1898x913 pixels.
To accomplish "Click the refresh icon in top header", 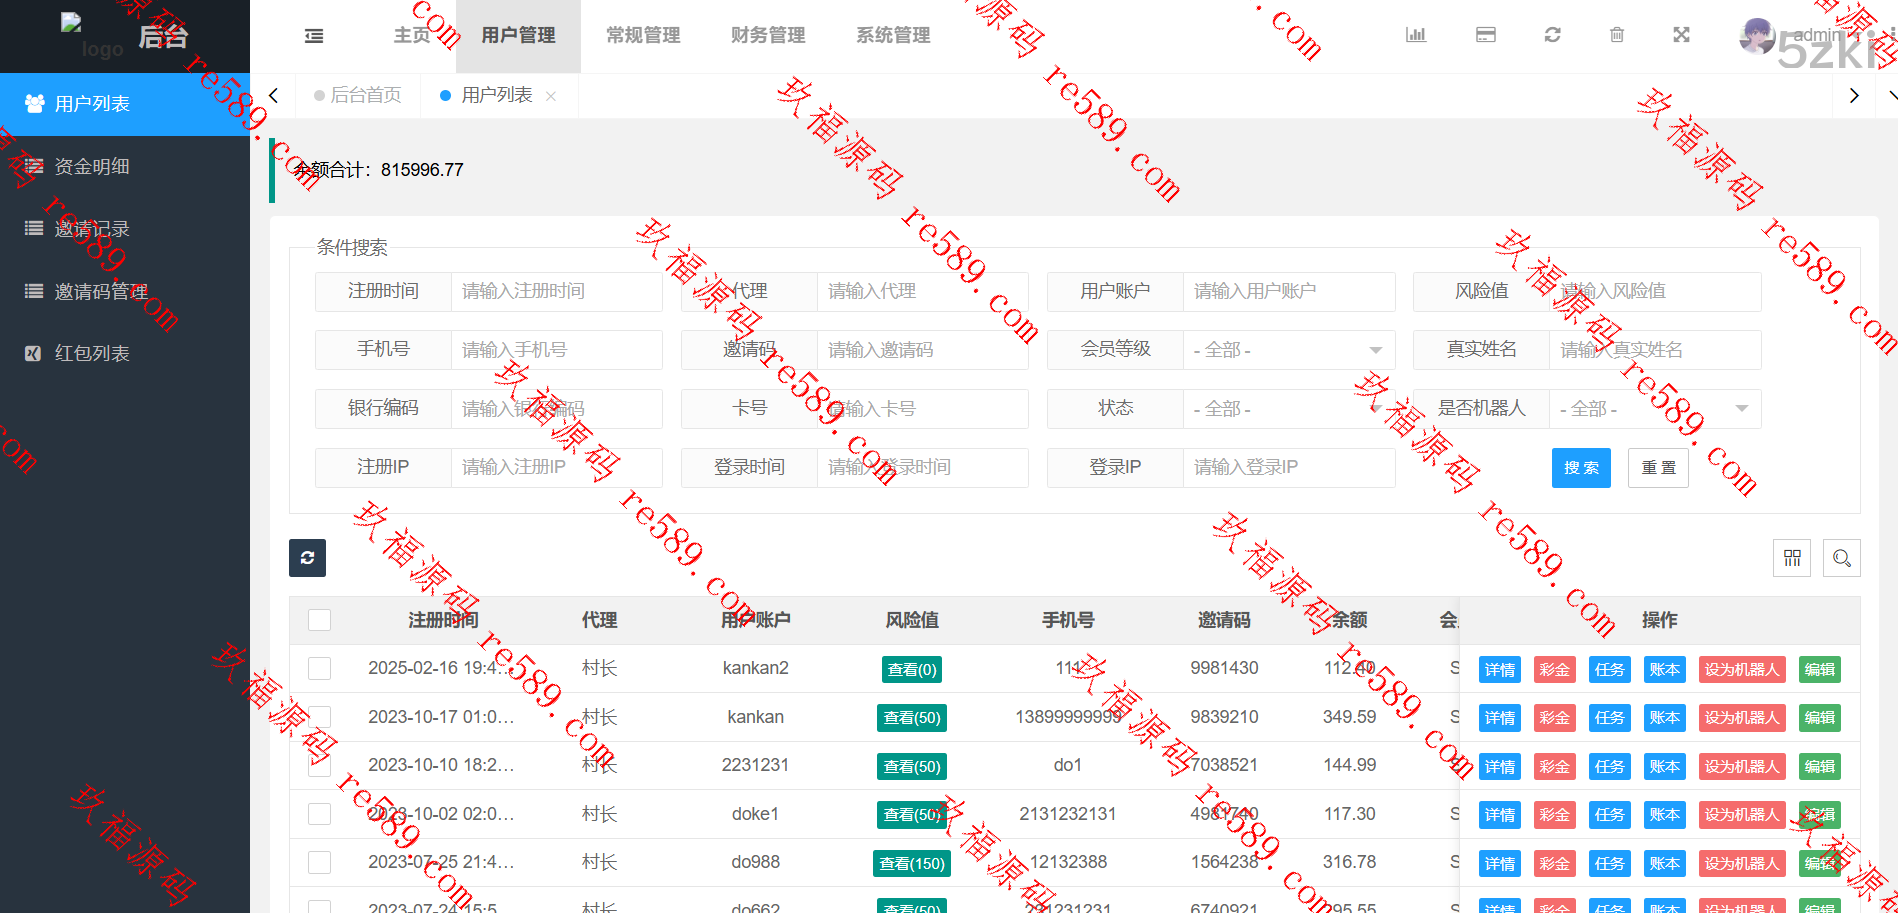I will point(1552,35).
